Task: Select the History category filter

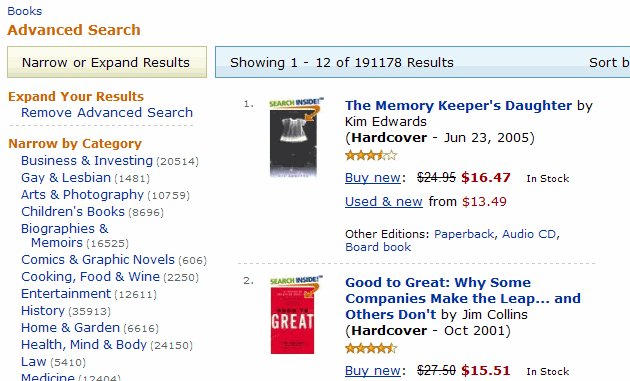Action: pos(43,311)
